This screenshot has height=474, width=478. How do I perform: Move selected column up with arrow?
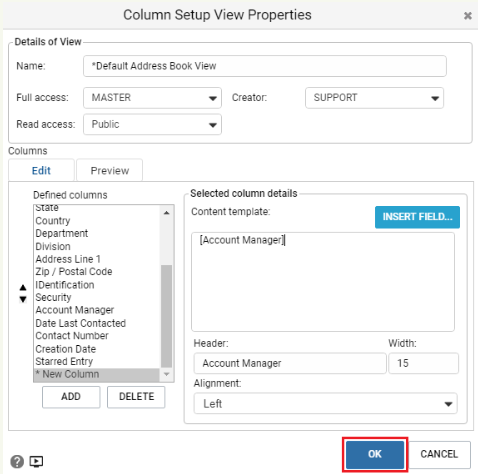click(23, 287)
